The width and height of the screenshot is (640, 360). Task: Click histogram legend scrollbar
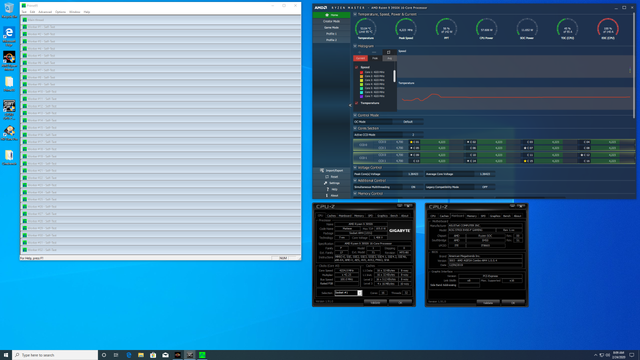(x=394, y=76)
